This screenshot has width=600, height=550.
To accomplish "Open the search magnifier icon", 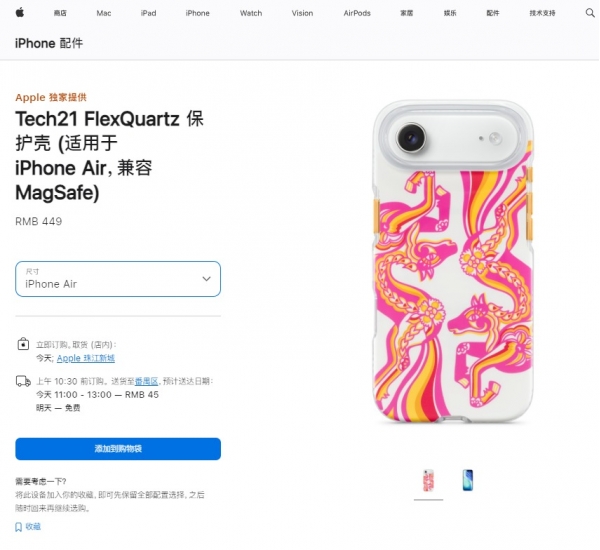I will pos(590,13).
